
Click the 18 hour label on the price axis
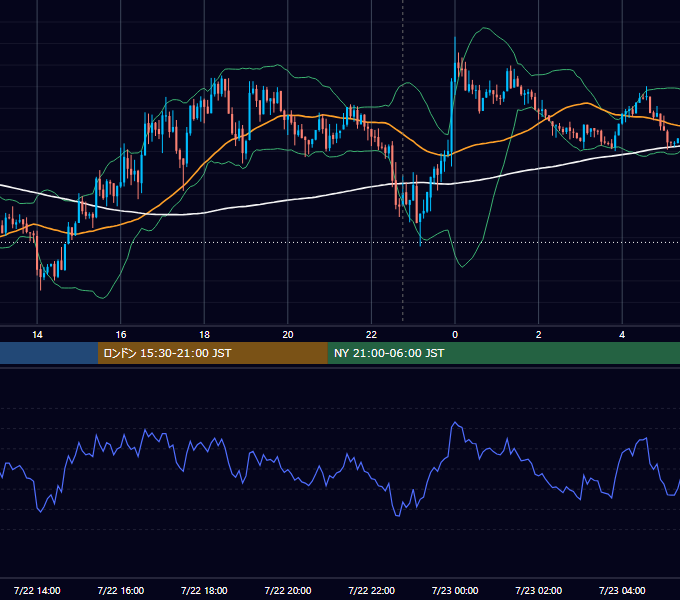204,335
